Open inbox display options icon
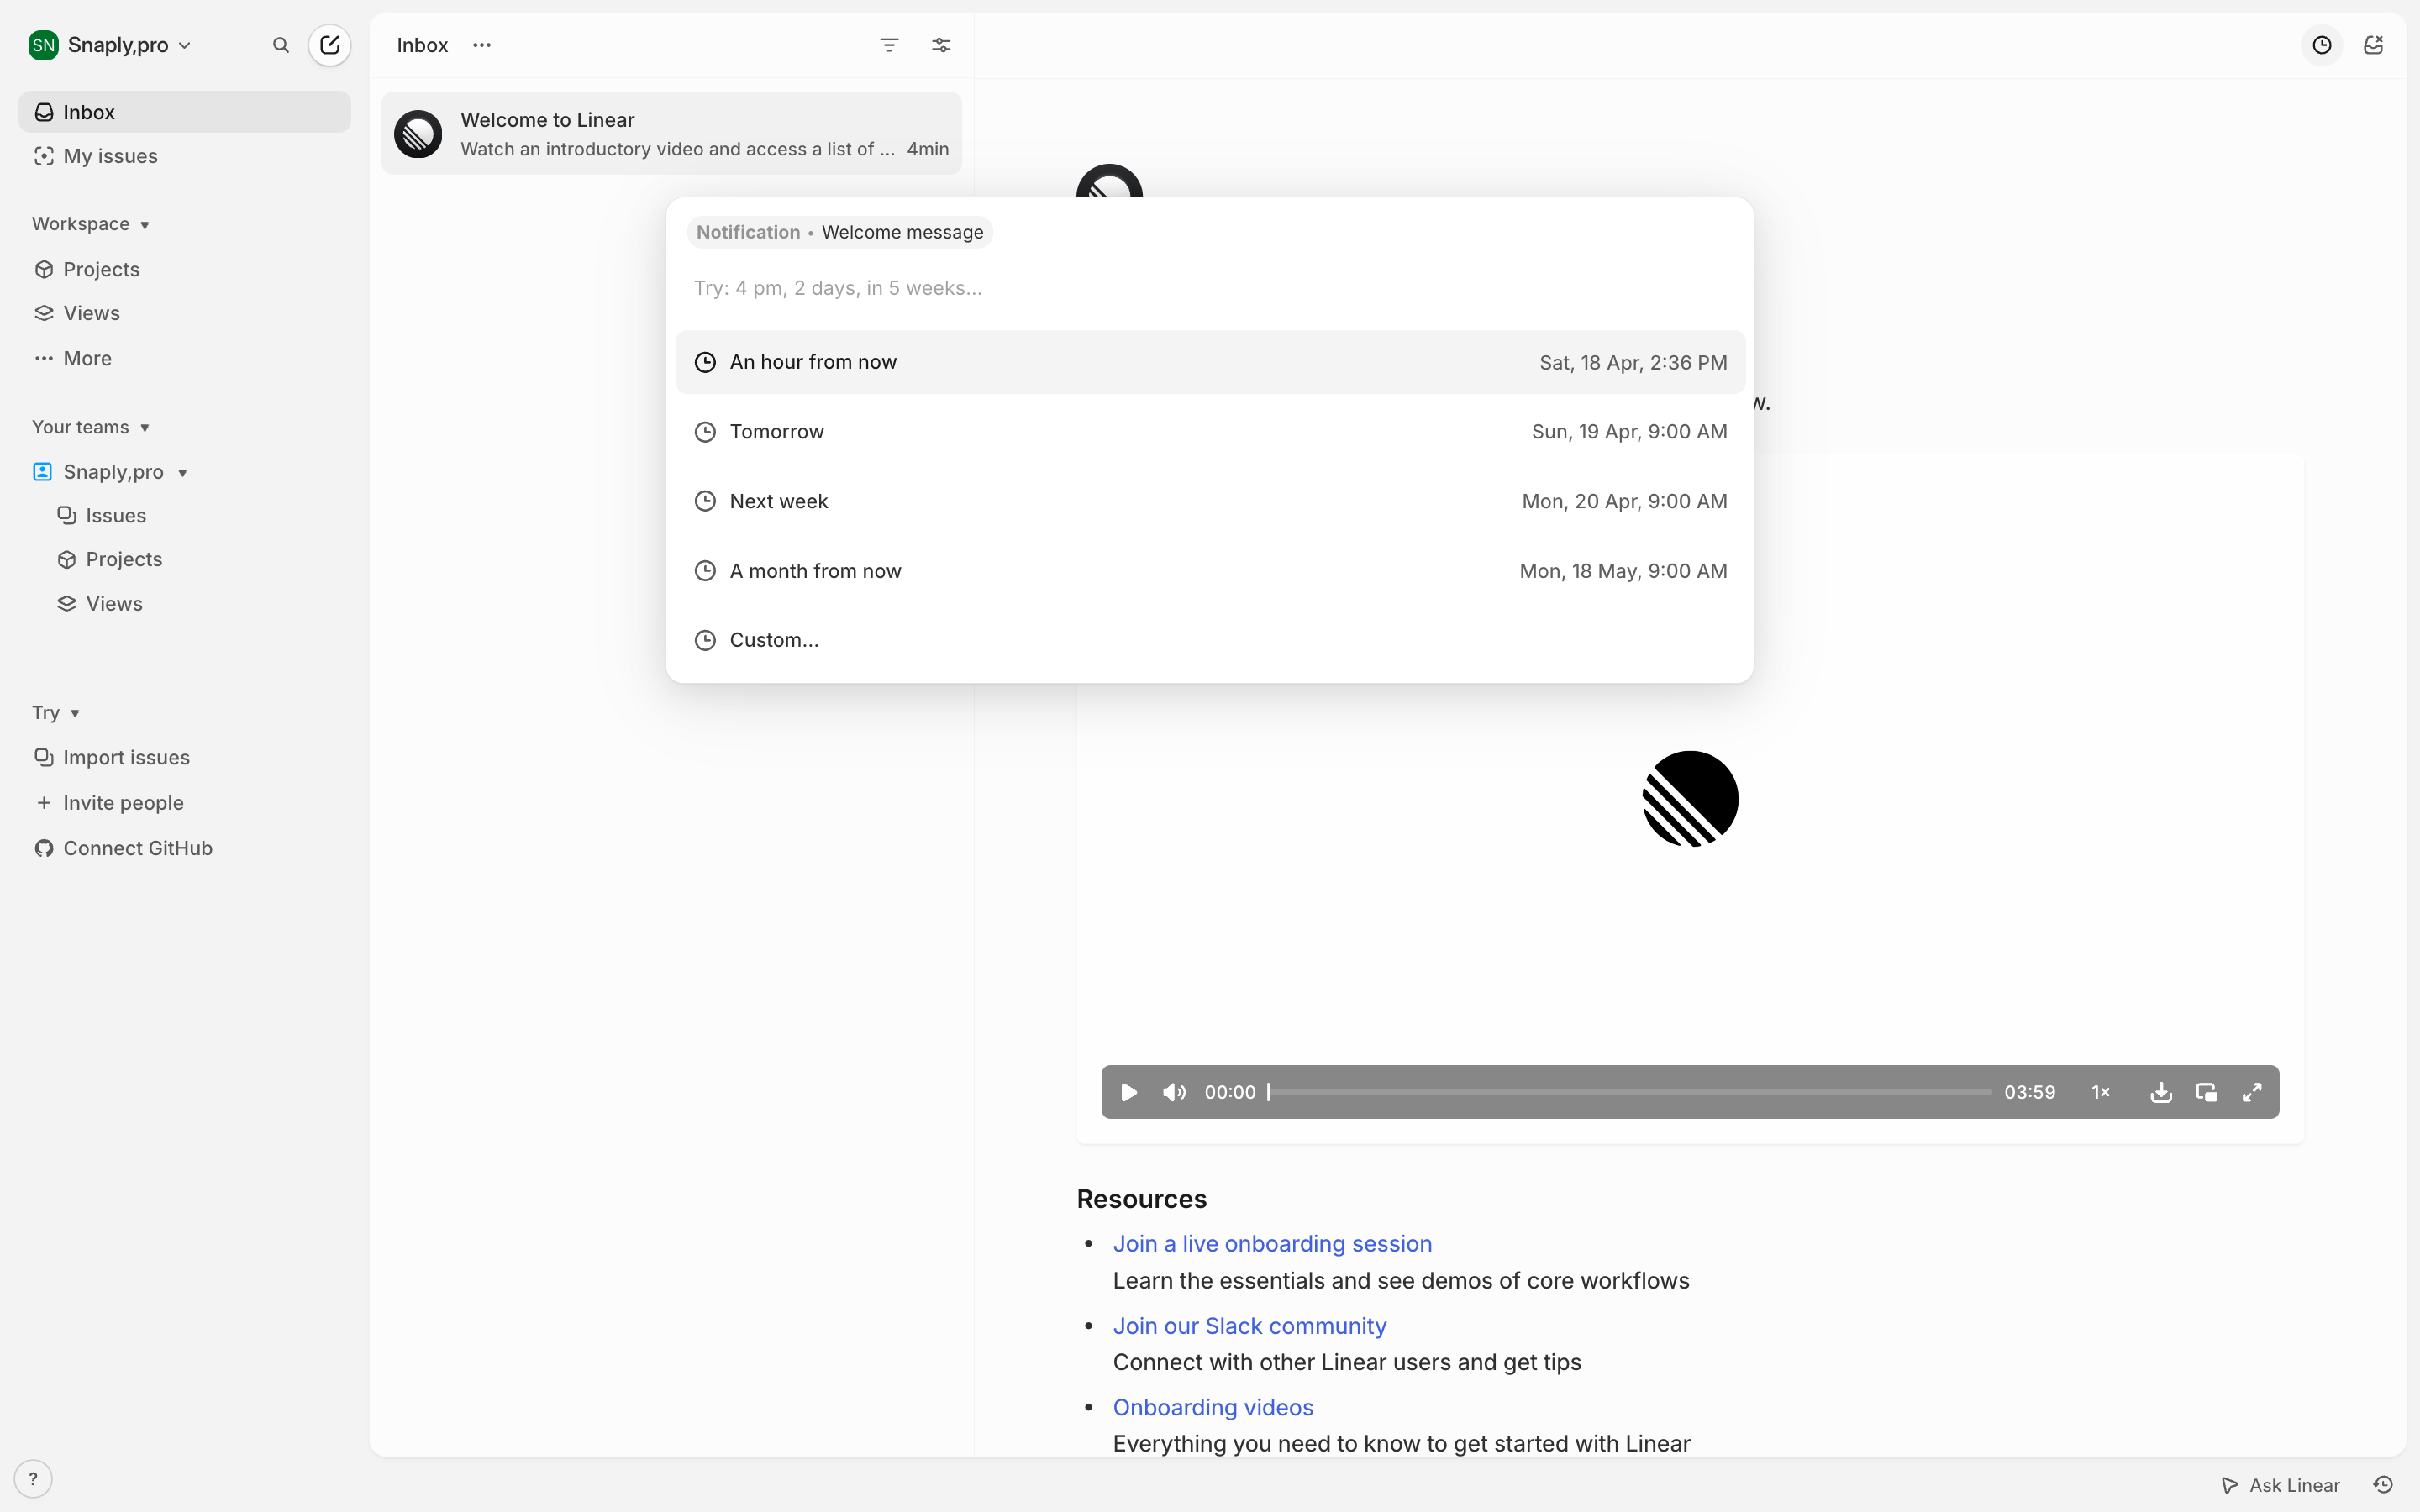The width and height of the screenshot is (2420, 1512). click(x=941, y=45)
